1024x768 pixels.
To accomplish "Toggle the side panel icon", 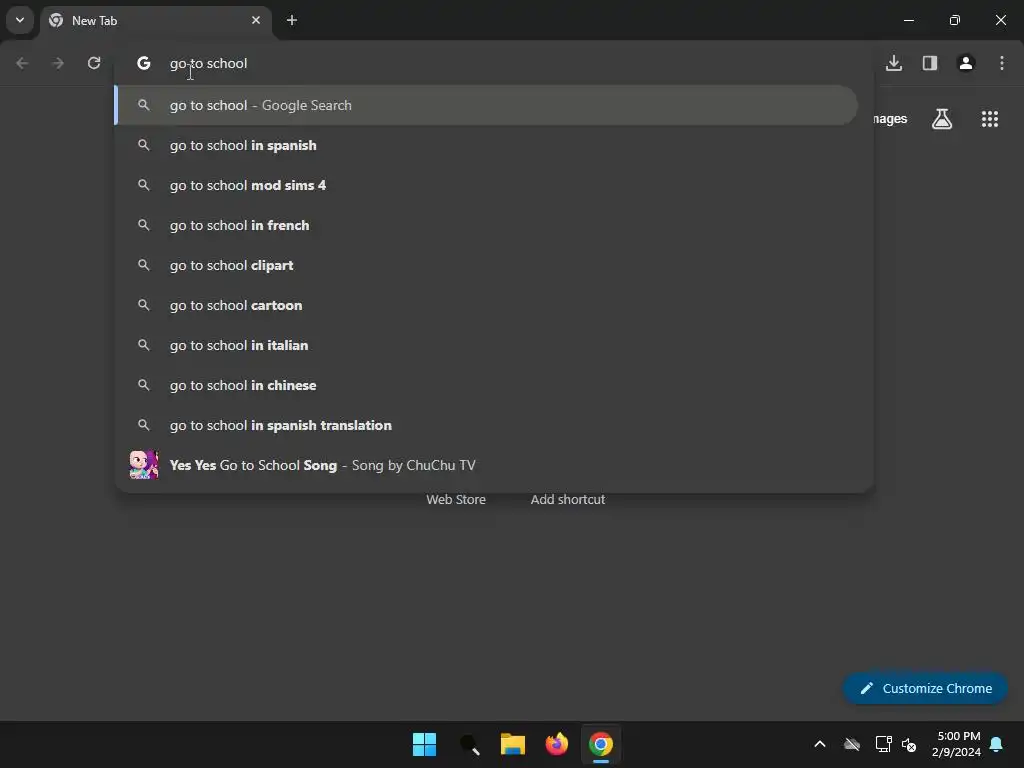I will pos(930,63).
